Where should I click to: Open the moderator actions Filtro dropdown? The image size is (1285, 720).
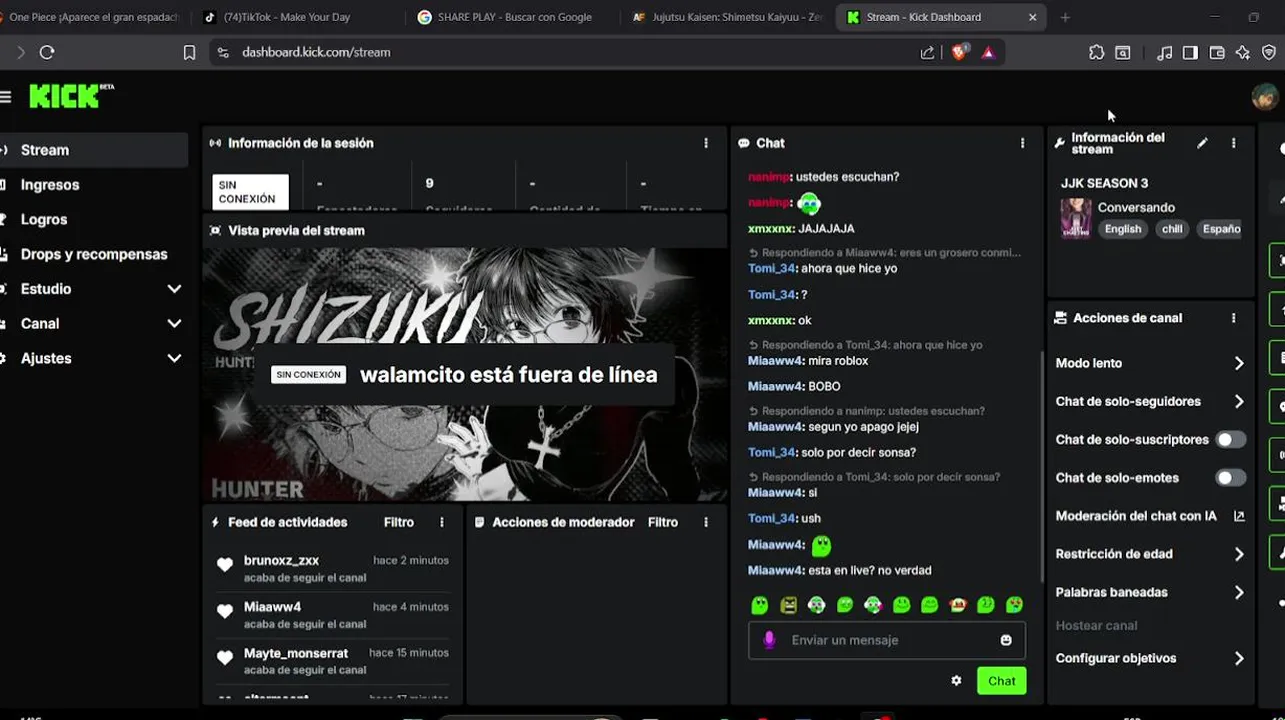point(663,522)
